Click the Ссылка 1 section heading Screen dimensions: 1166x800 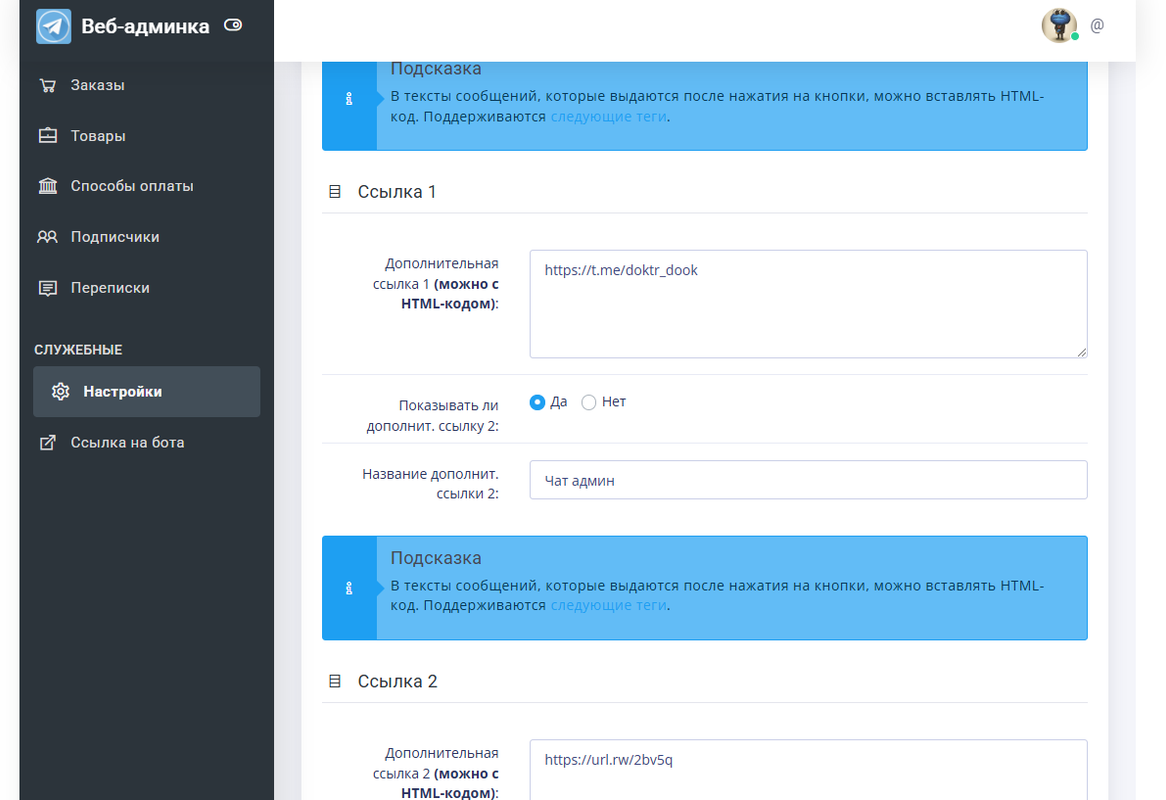click(397, 192)
